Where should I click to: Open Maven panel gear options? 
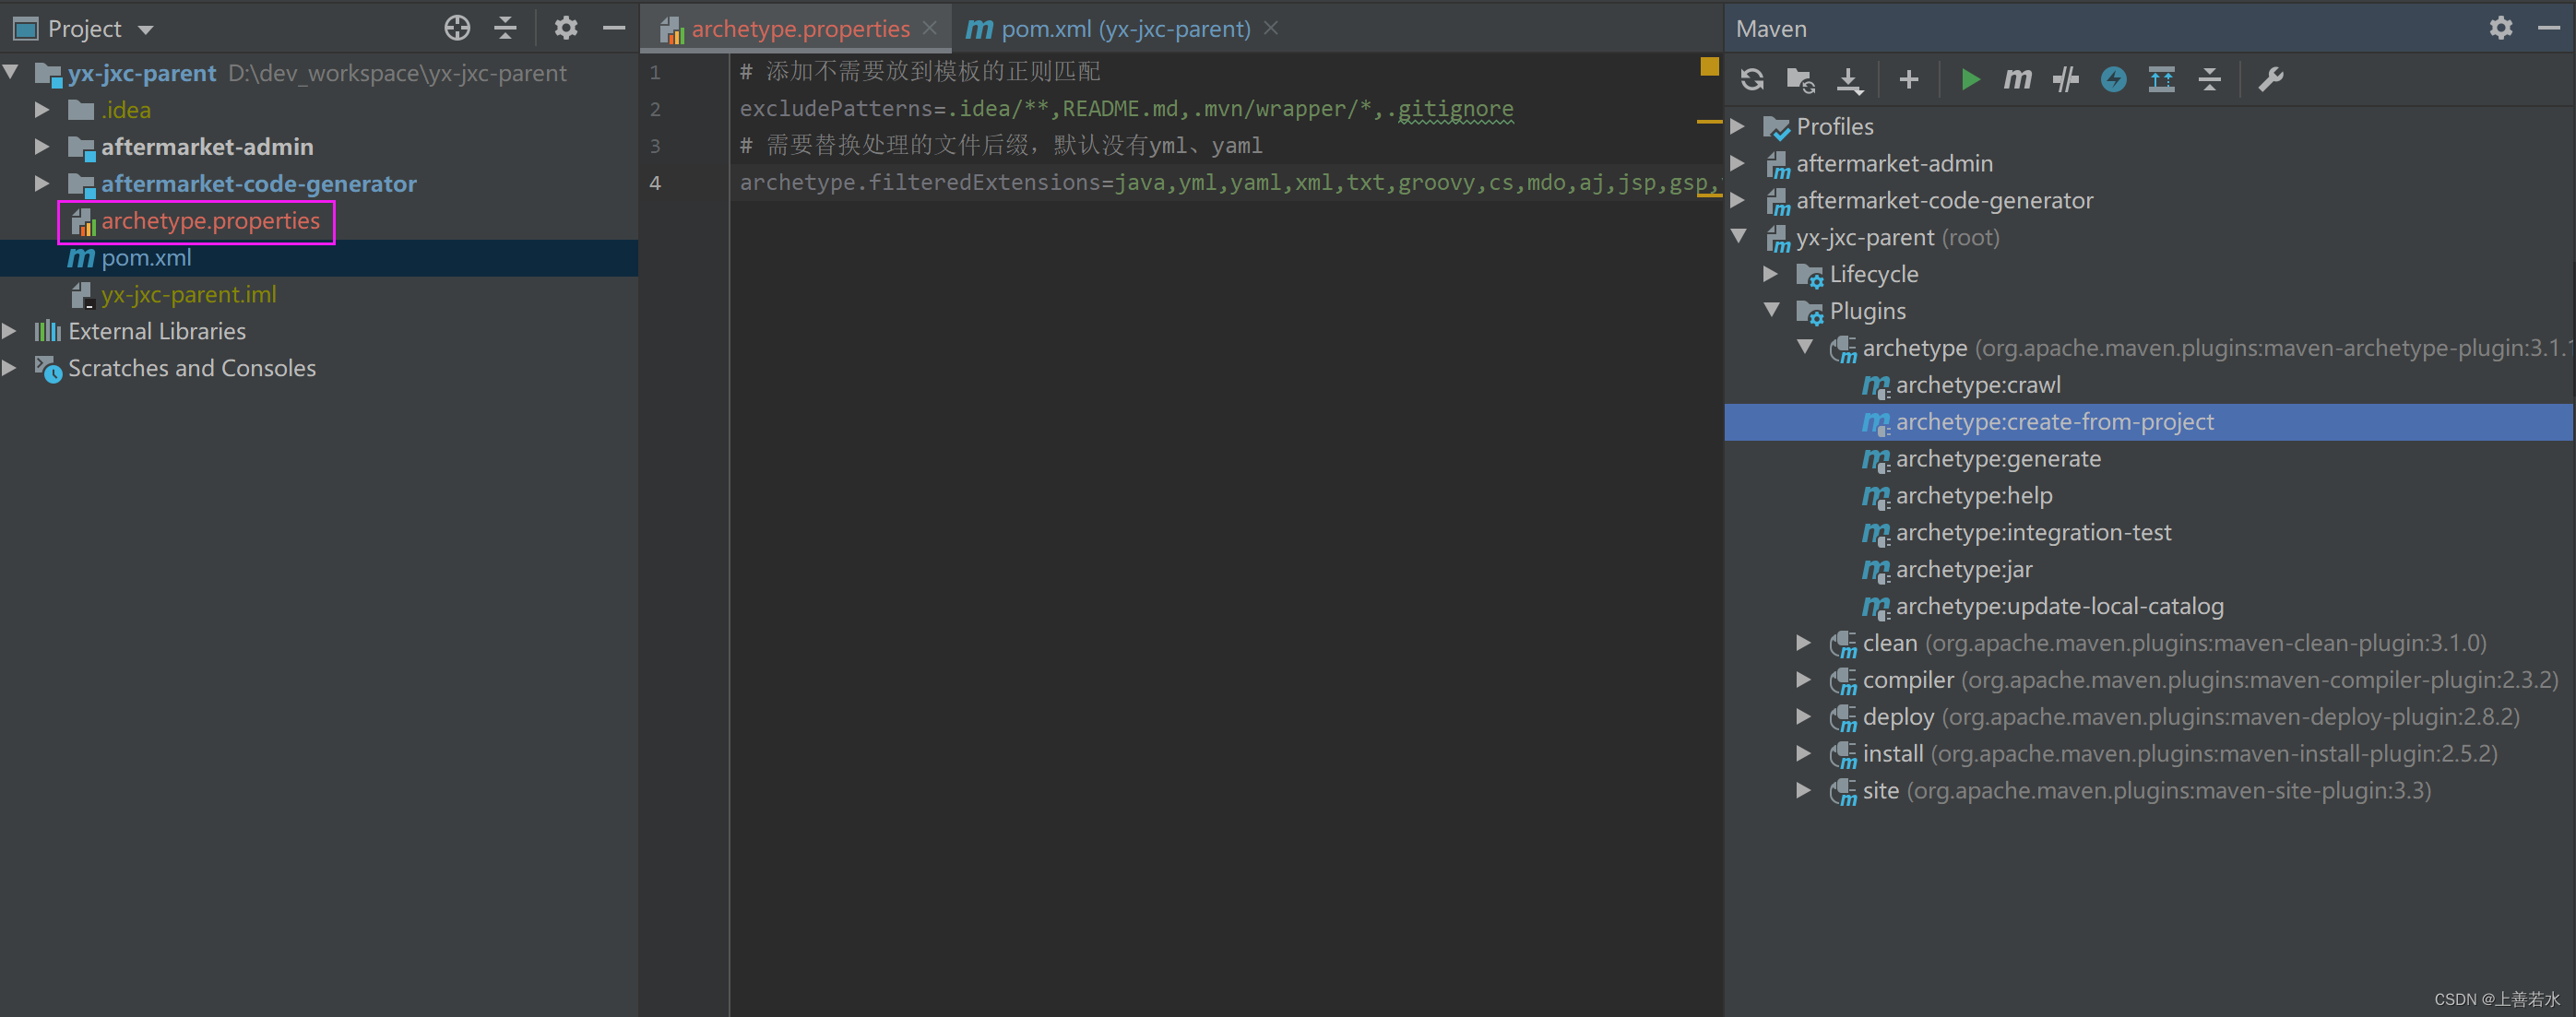tap(2501, 28)
